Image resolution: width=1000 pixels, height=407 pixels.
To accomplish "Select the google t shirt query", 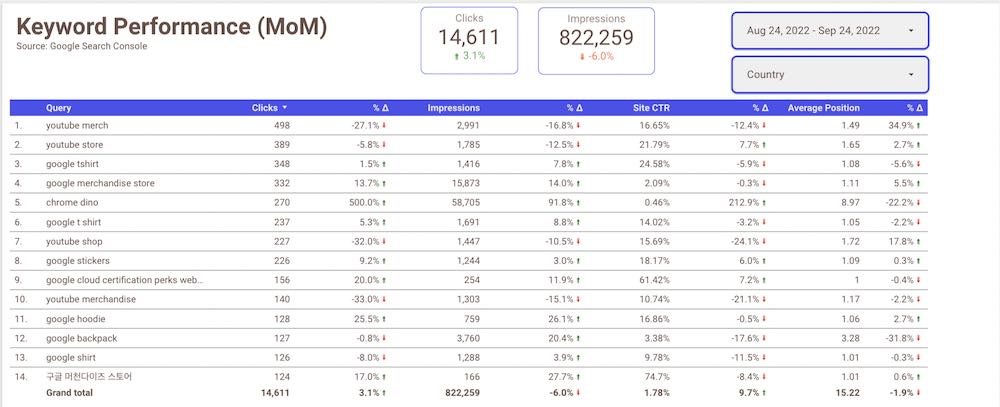I will pyautogui.click(x=73, y=222).
